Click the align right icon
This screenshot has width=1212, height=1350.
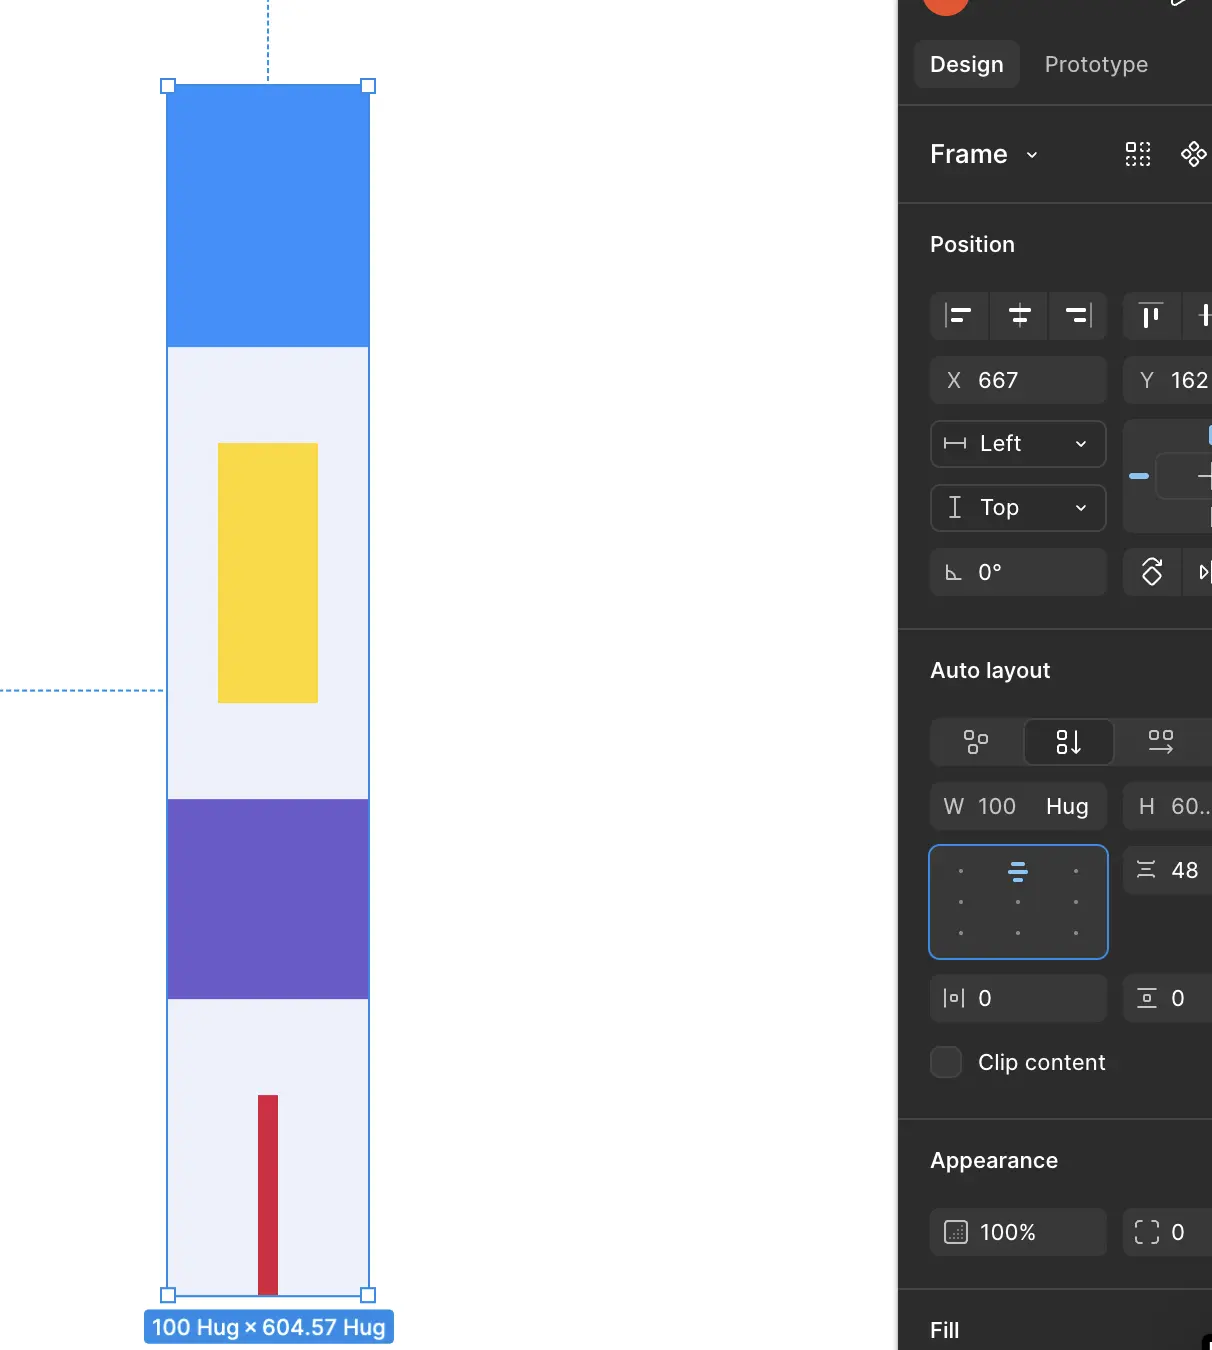click(1077, 317)
